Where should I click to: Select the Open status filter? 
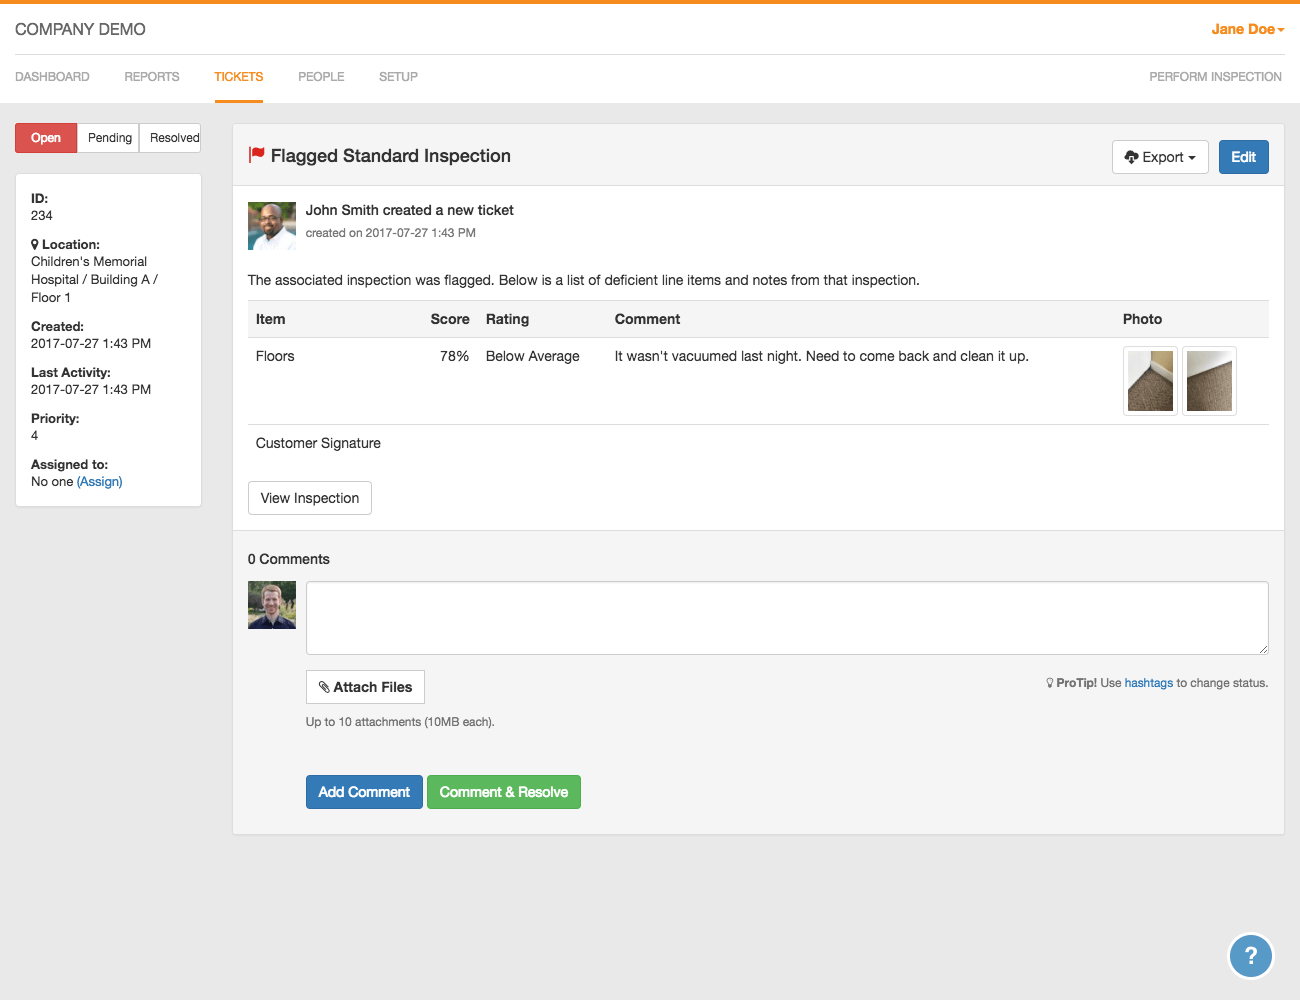click(x=46, y=138)
